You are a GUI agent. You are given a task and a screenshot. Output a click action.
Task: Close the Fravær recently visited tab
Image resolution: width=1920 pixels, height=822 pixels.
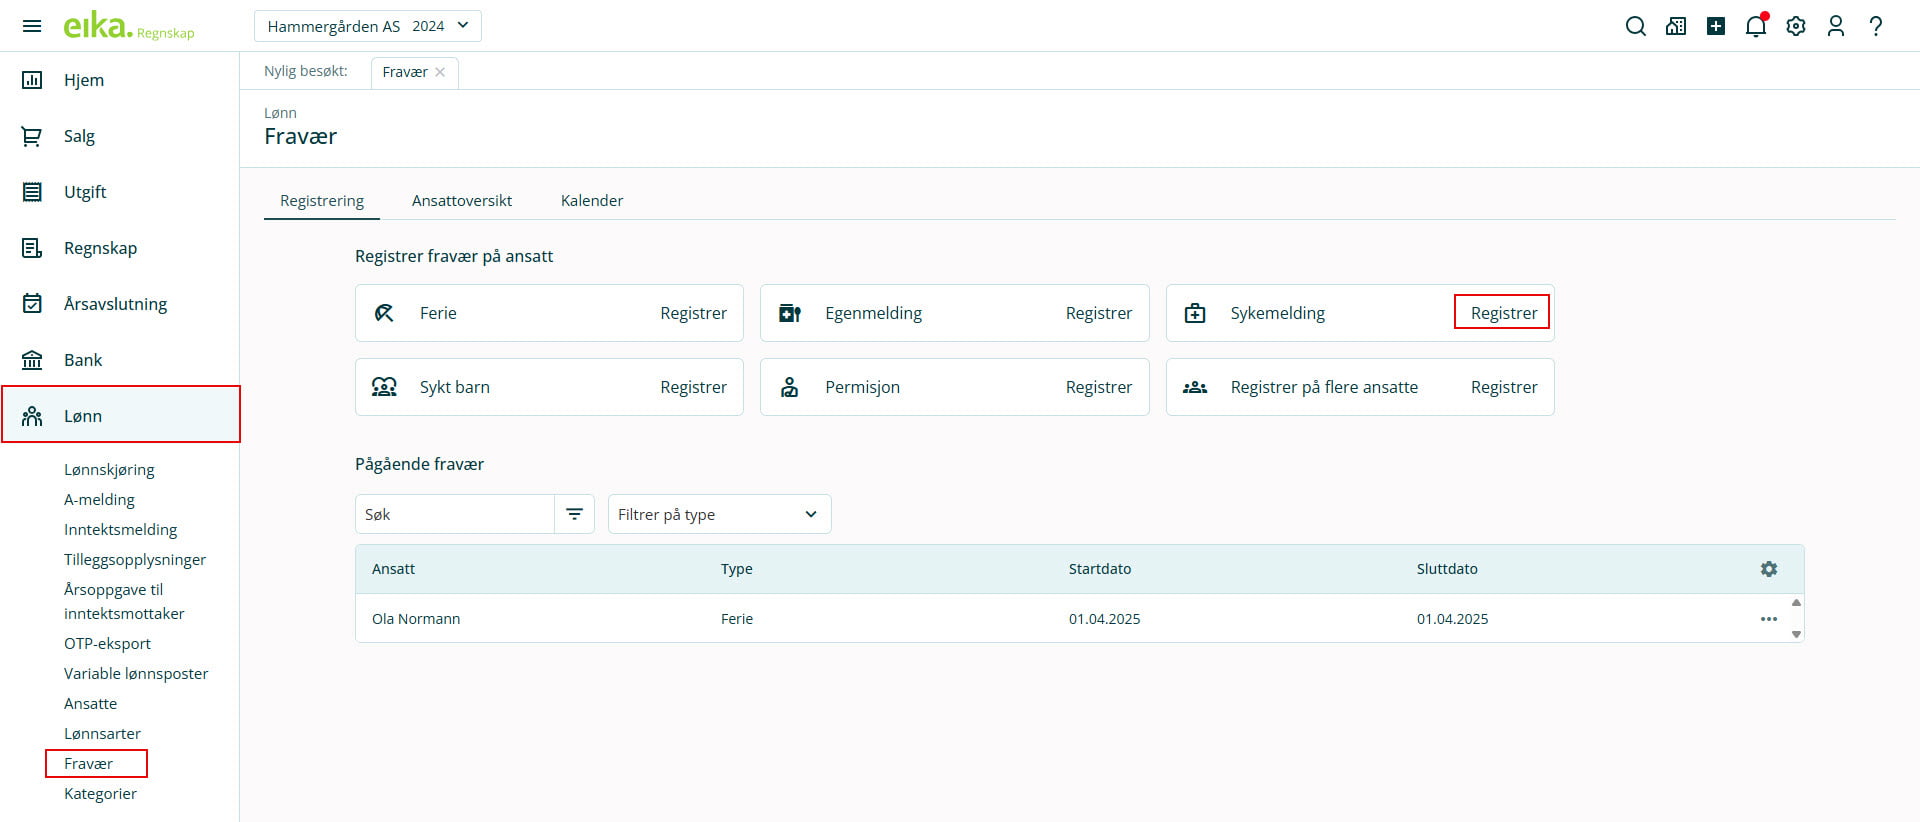click(x=440, y=72)
